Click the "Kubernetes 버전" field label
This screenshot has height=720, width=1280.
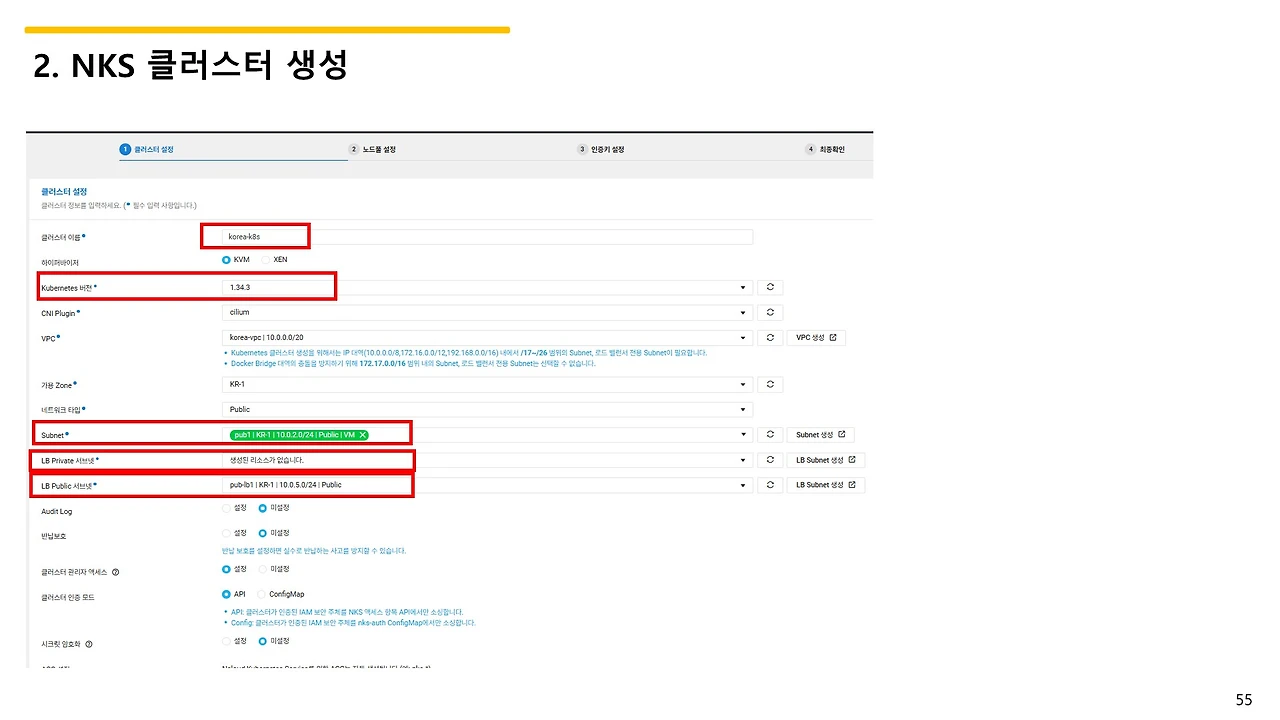click(x=69, y=288)
